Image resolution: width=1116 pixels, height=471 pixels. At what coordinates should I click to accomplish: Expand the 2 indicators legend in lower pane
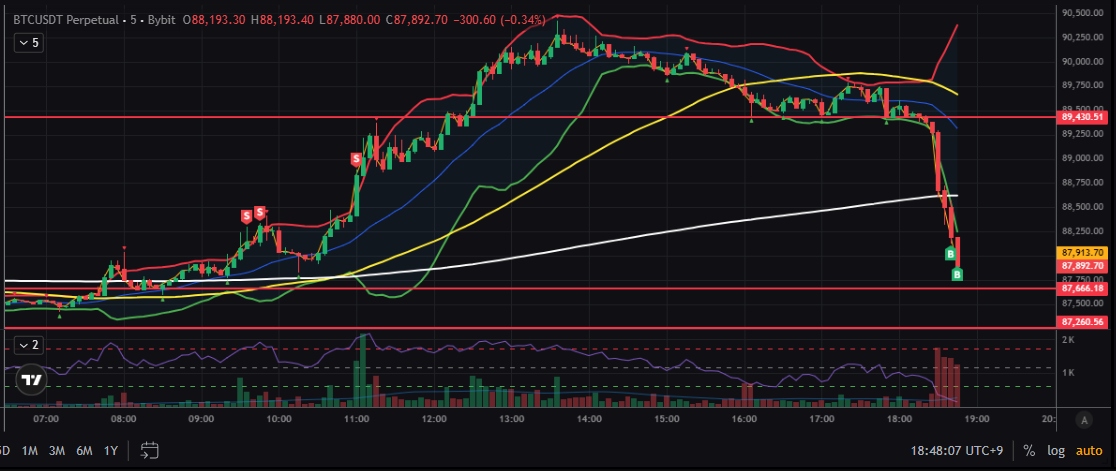27,345
